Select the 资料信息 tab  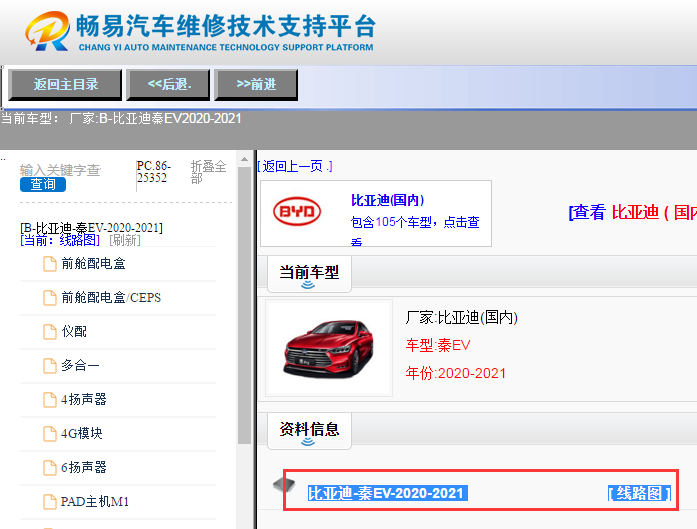309,431
